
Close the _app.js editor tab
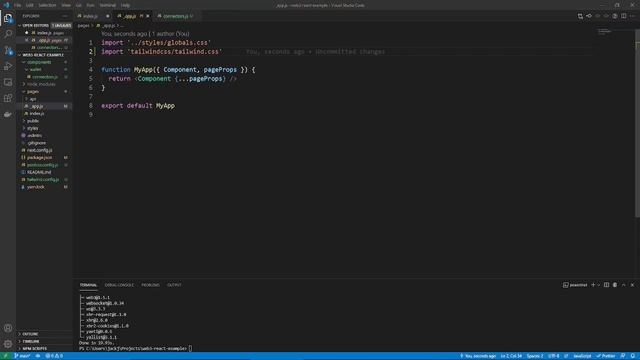[x=148, y=16]
